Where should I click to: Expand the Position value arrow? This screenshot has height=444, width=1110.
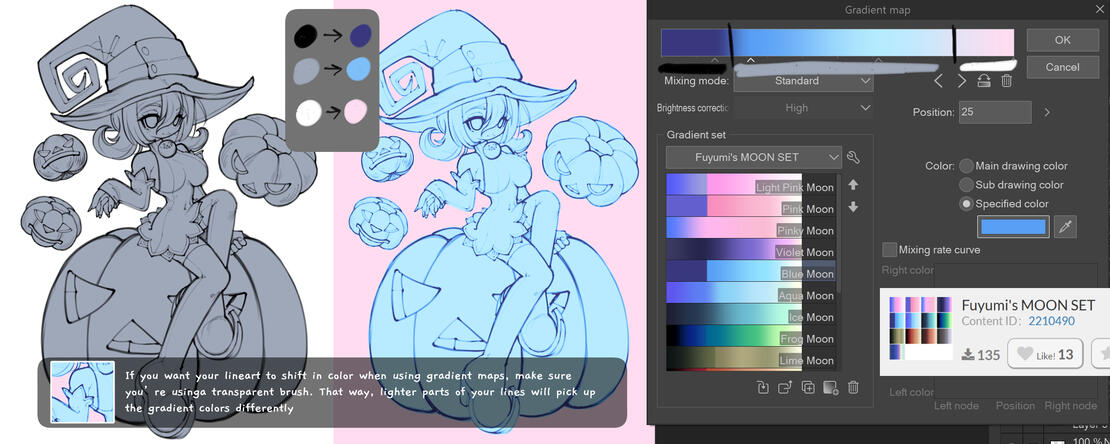(1047, 113)
